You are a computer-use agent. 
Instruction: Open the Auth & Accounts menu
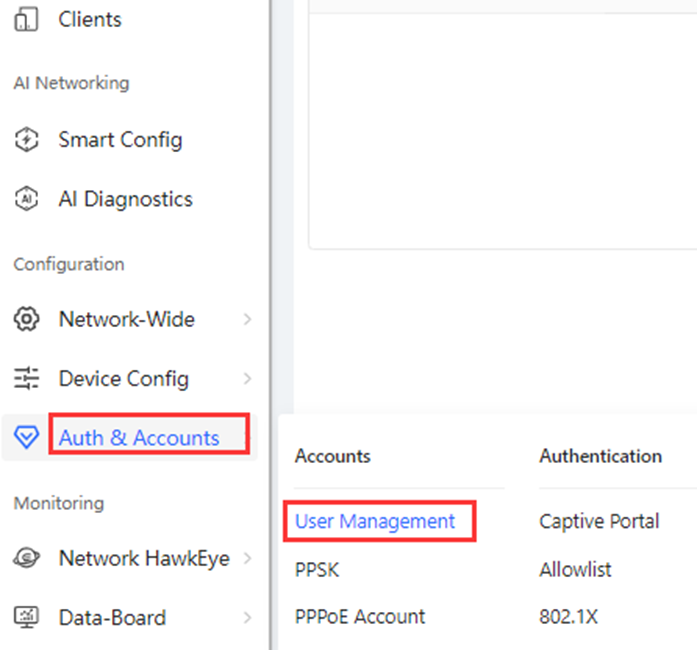(139, 438)
